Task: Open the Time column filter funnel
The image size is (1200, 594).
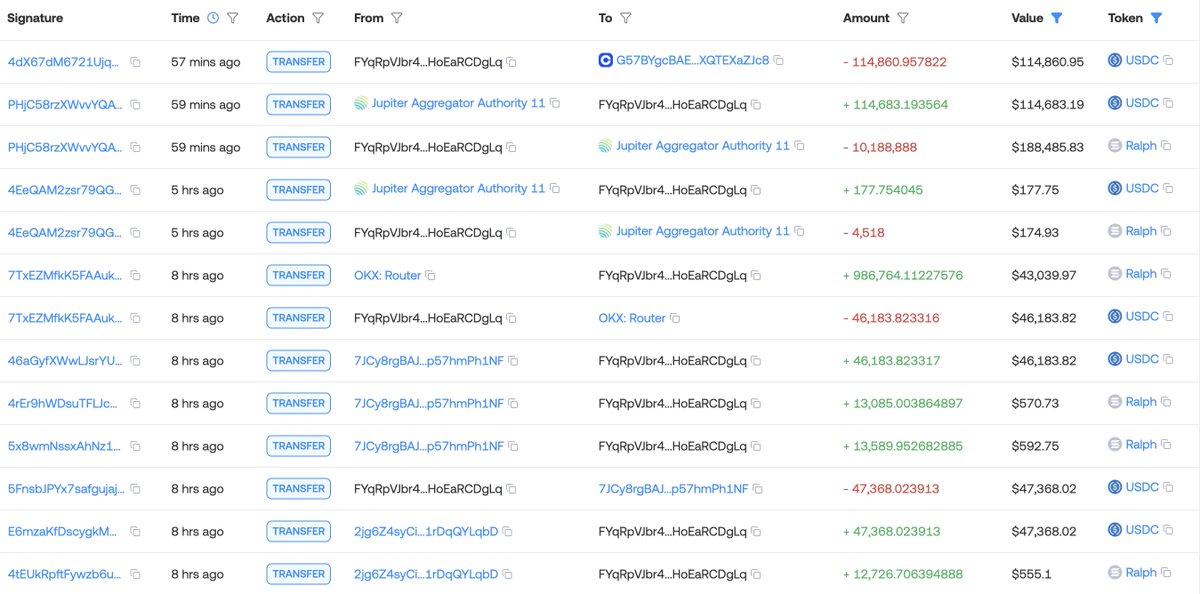Action: pos(233,18)
